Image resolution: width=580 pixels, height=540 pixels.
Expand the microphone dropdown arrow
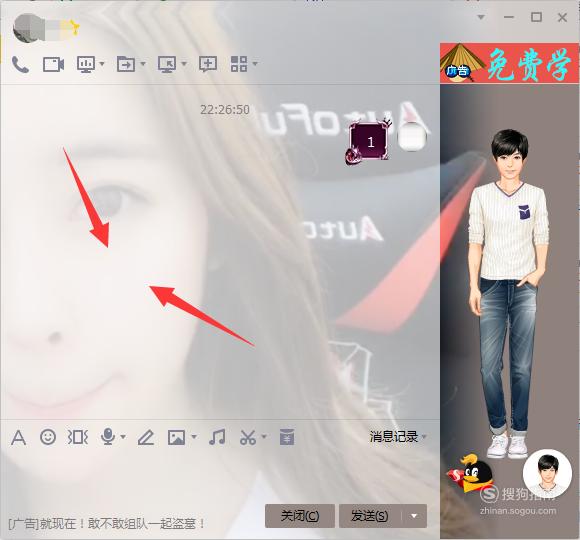coord(123,437)
